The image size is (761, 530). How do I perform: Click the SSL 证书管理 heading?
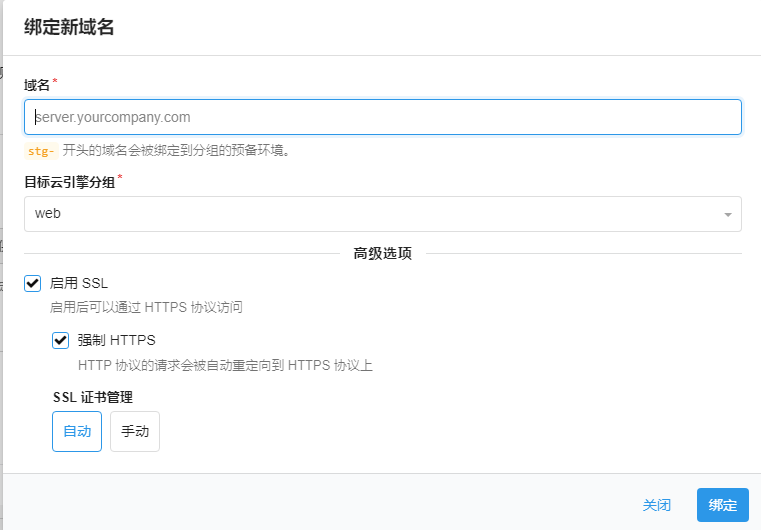point(93,397)
